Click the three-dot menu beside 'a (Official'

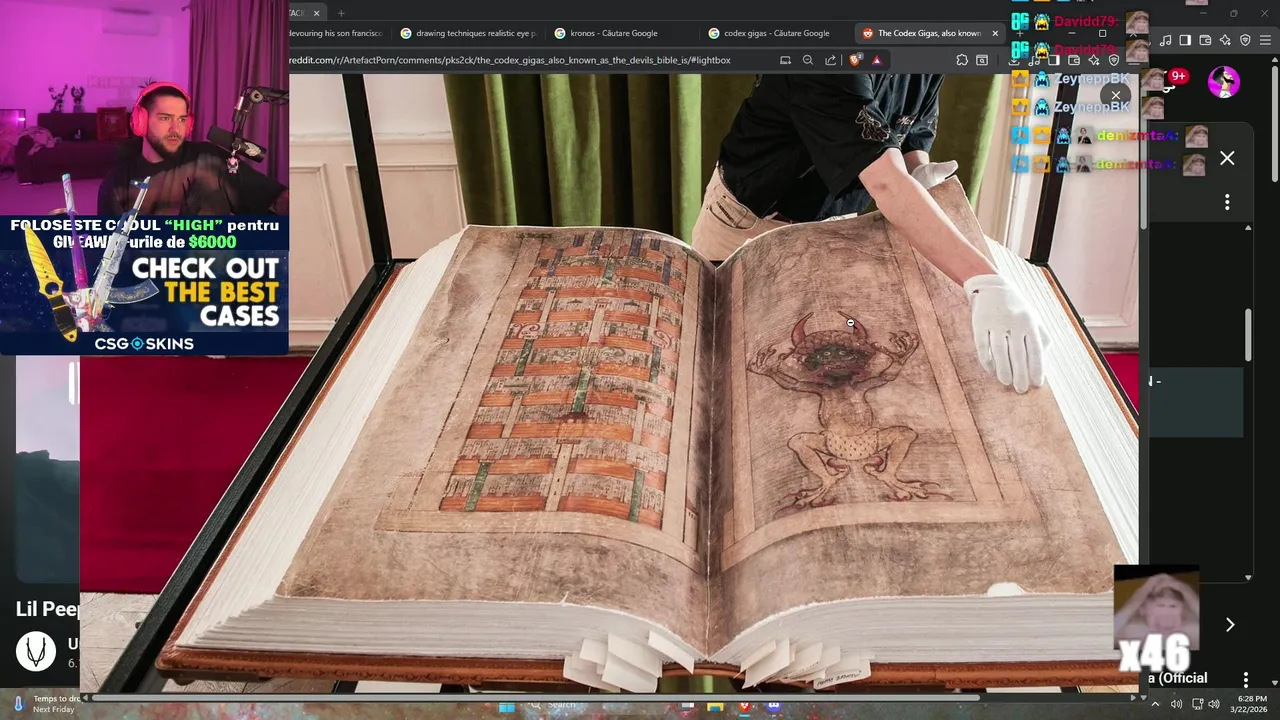coord(1245,679)
